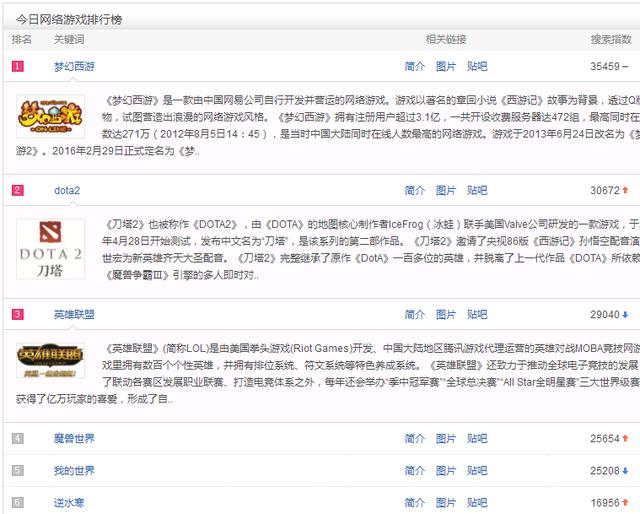The image size is (640, 514).
Task: Click the 今日网络游戏排行榜 heading
Action: click(x=69, y=19)
